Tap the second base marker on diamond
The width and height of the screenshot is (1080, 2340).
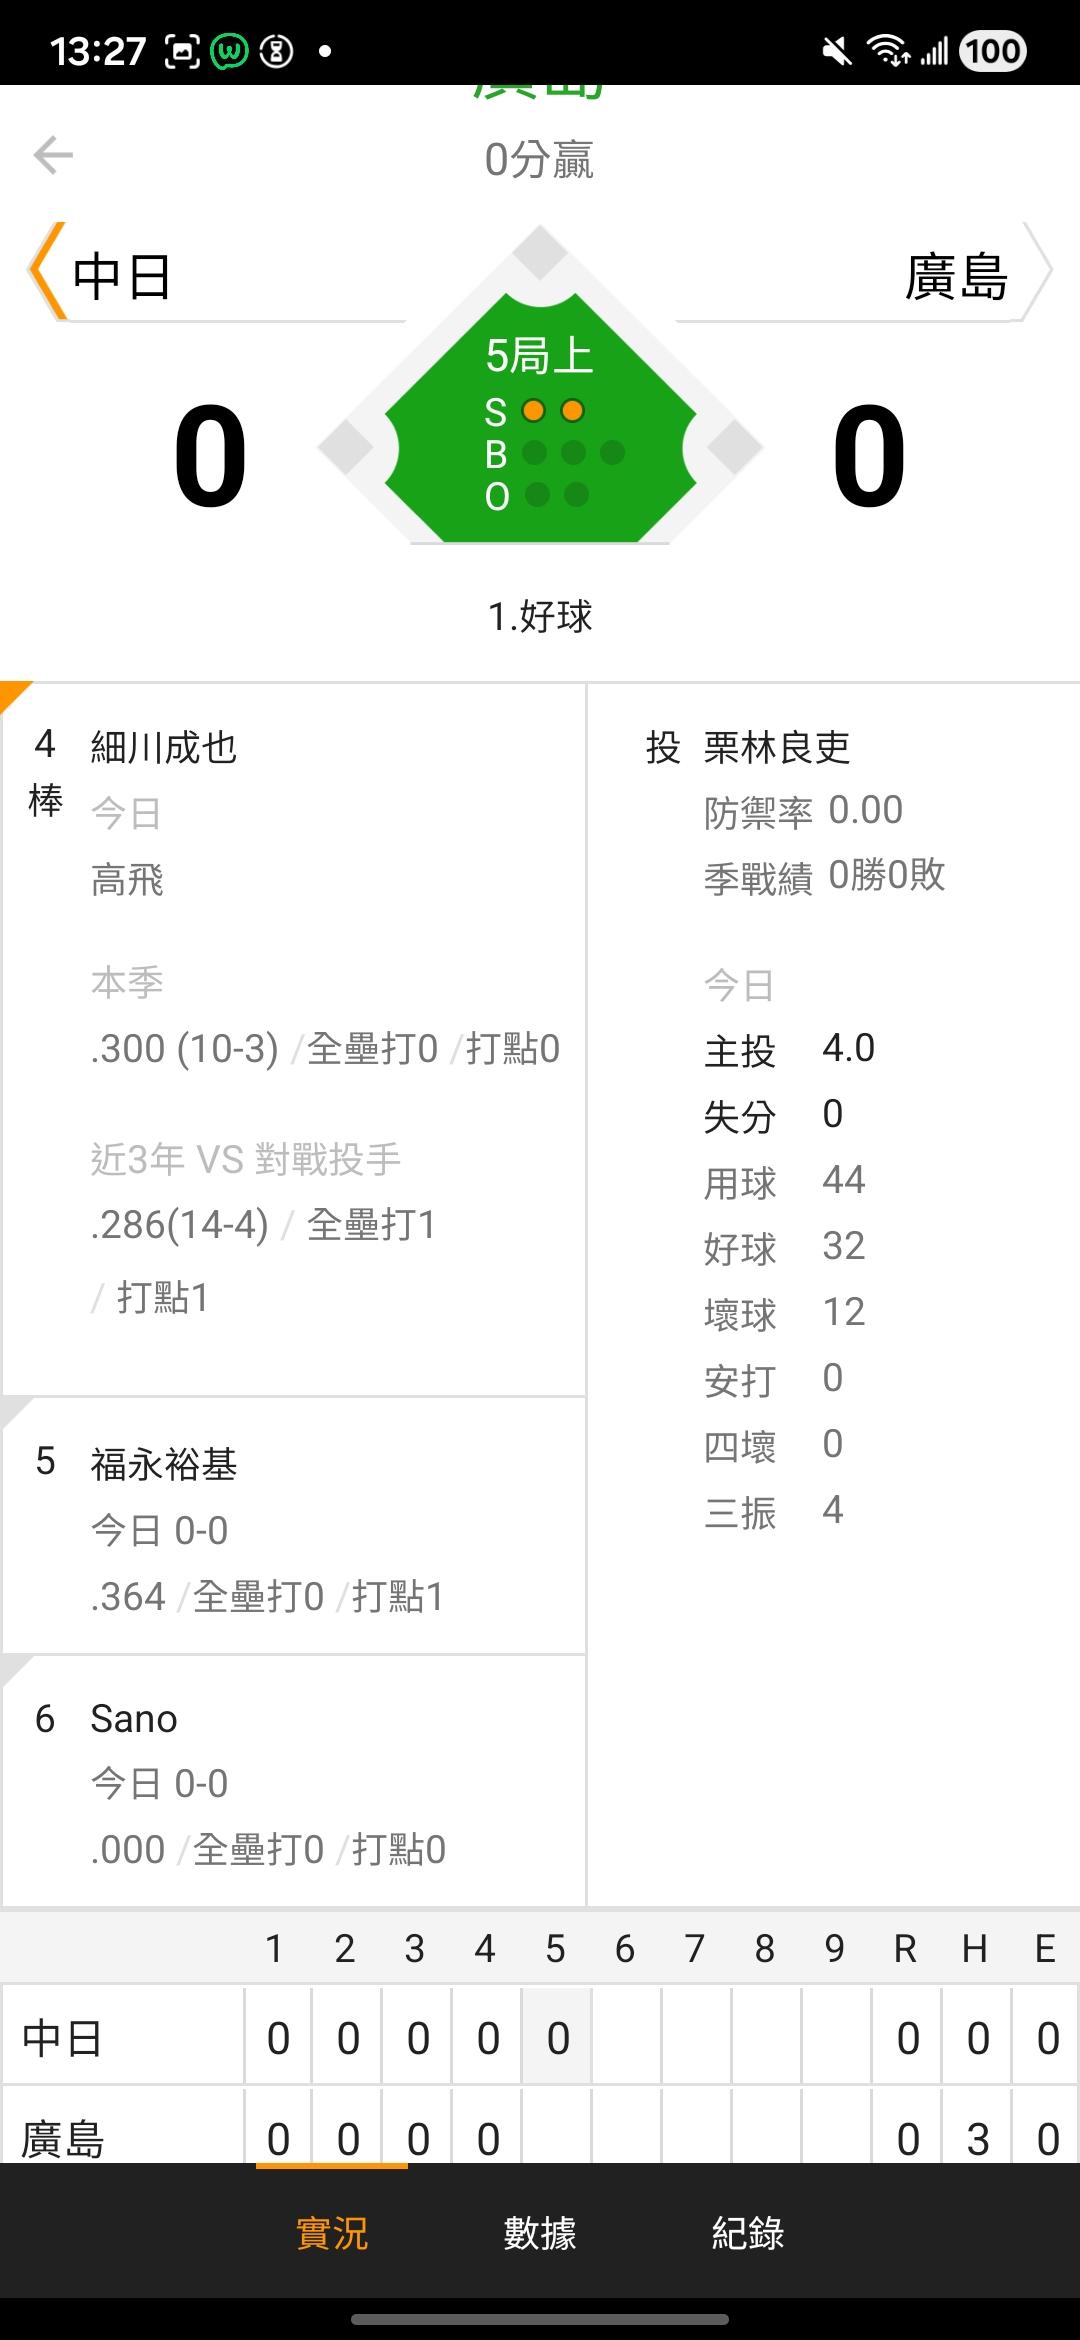pos(541,252)
